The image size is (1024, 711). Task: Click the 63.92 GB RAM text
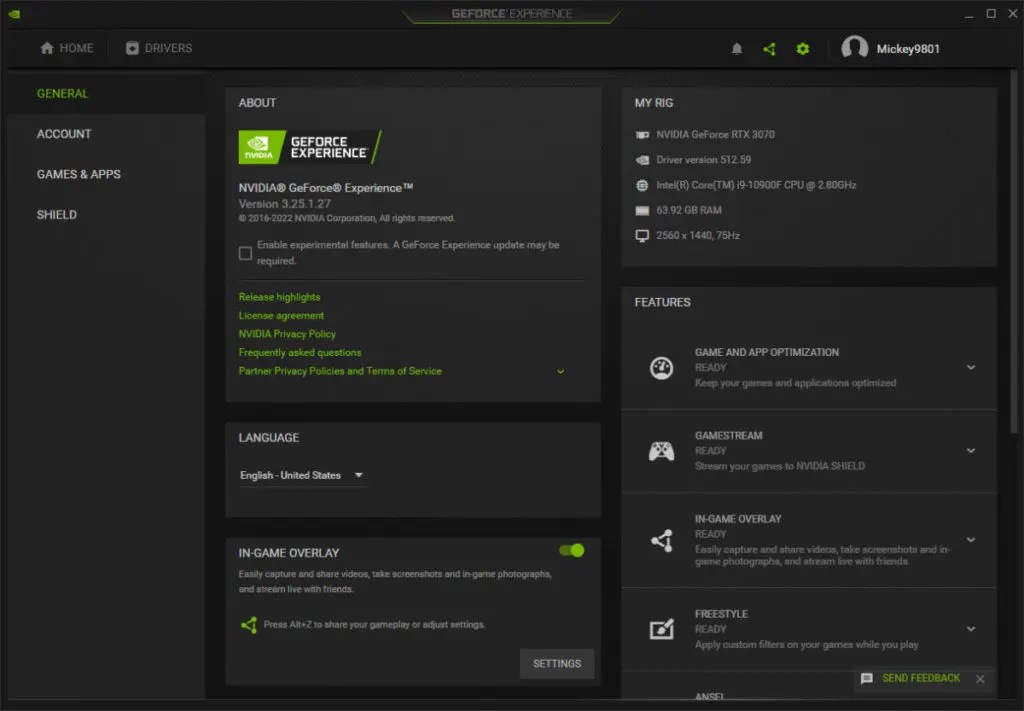click(x=688, y=210)
